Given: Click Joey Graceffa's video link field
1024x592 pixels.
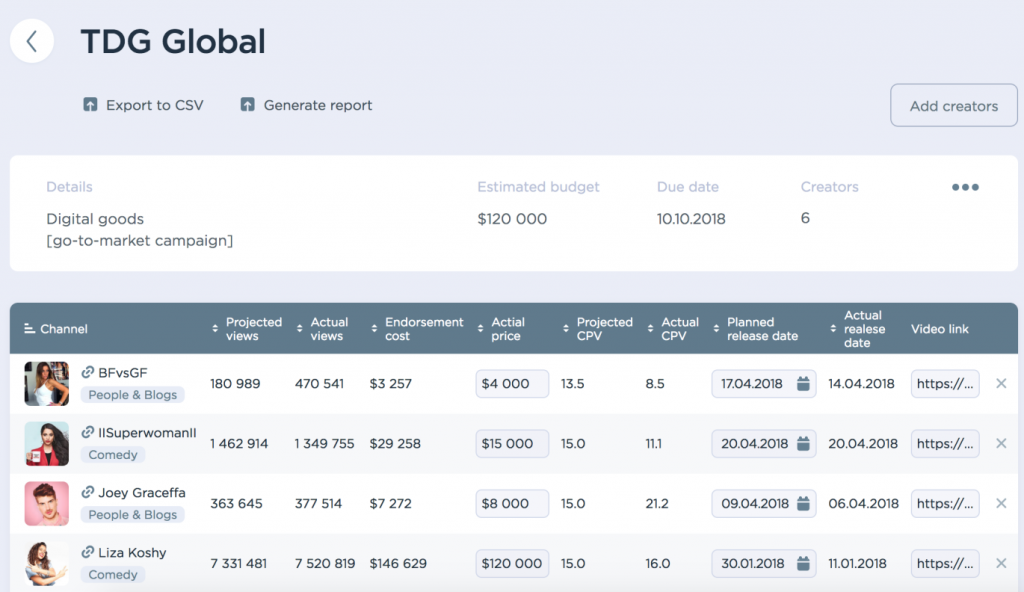Looking at the screenshot, I should pyautogui.click(x=944, y=504).
